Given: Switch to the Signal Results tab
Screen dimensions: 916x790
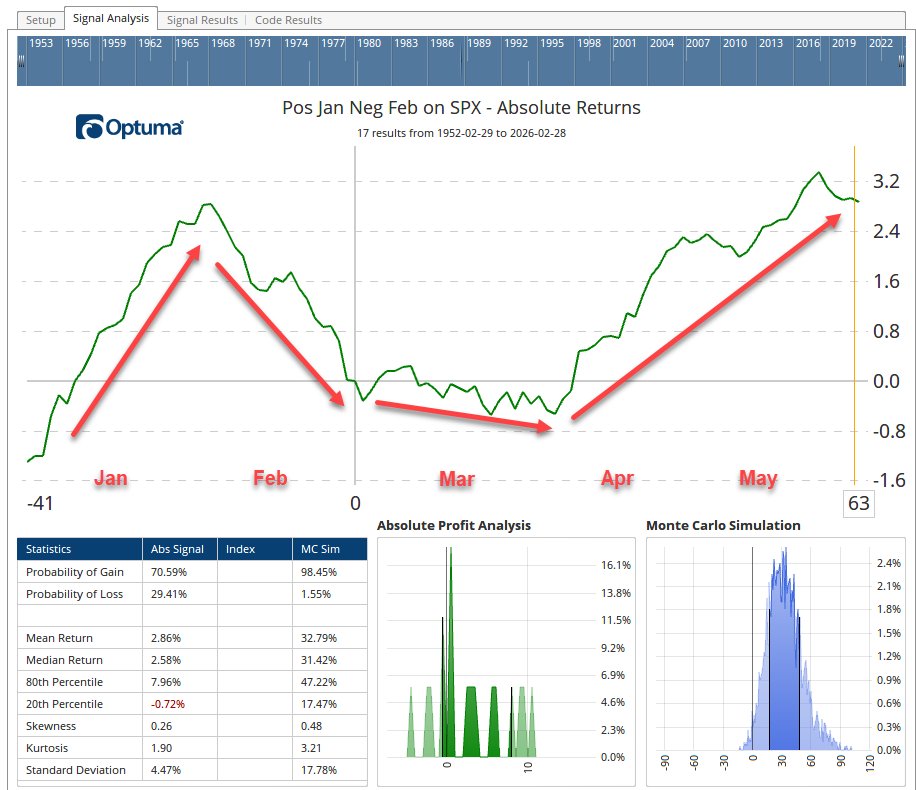Looking at the screenshot, I should tap(202, 20).
